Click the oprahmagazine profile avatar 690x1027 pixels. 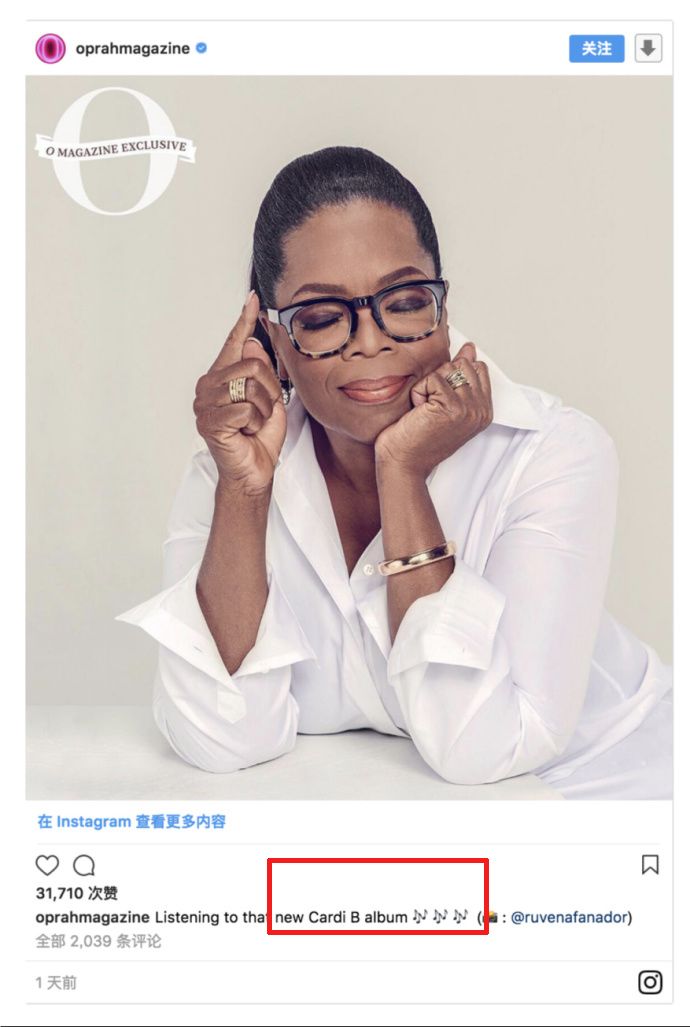tap(50, 48)
